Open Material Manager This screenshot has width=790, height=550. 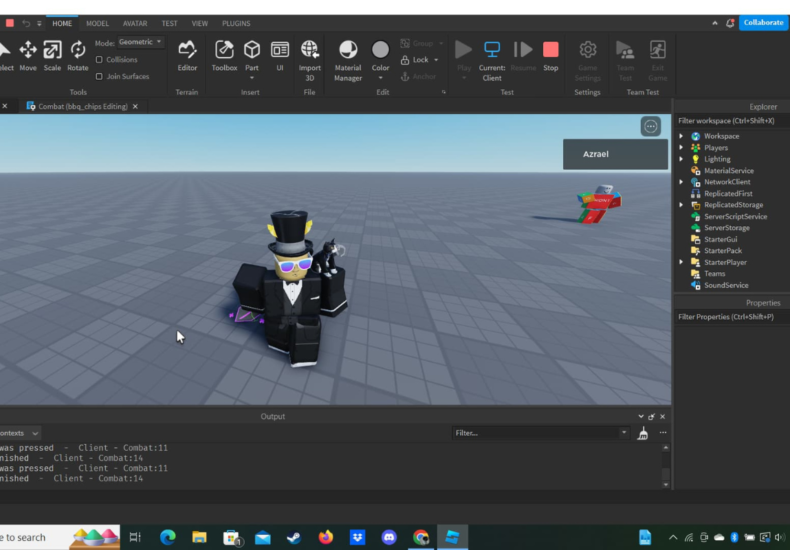coord(348,60)
